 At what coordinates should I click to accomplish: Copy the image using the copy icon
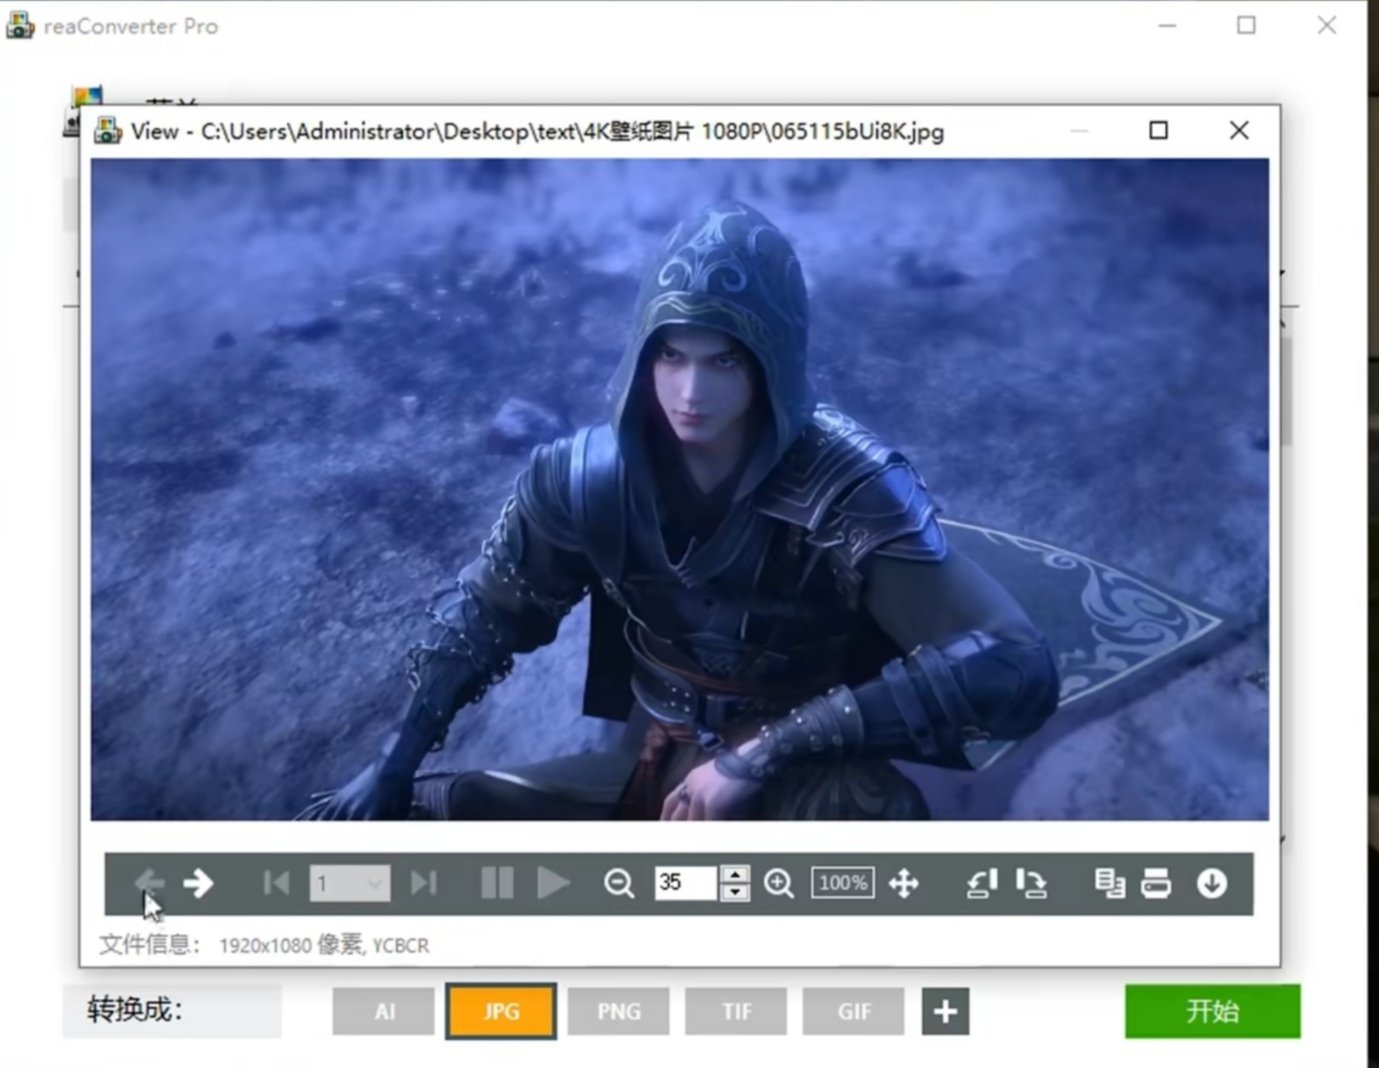tap(1108, 883)
